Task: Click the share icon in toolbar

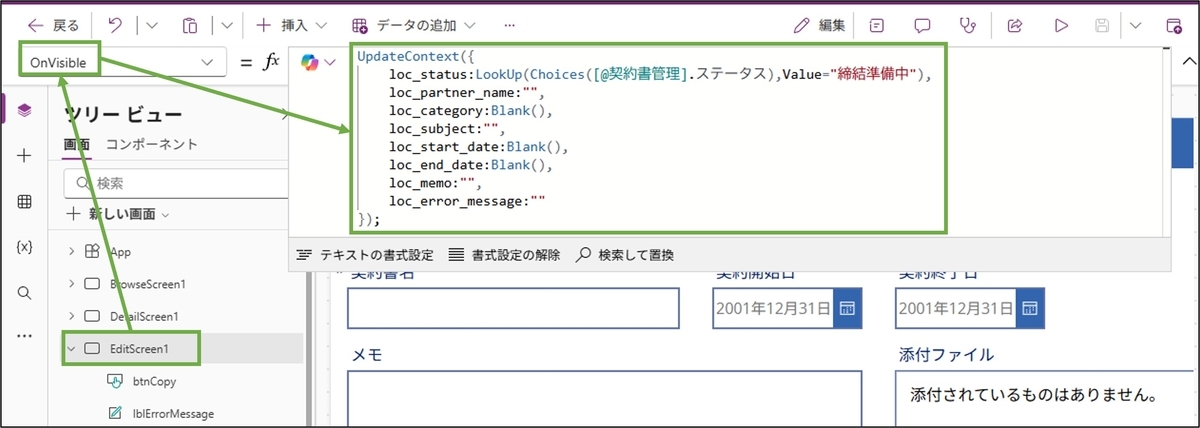Action: [1014, 25]
